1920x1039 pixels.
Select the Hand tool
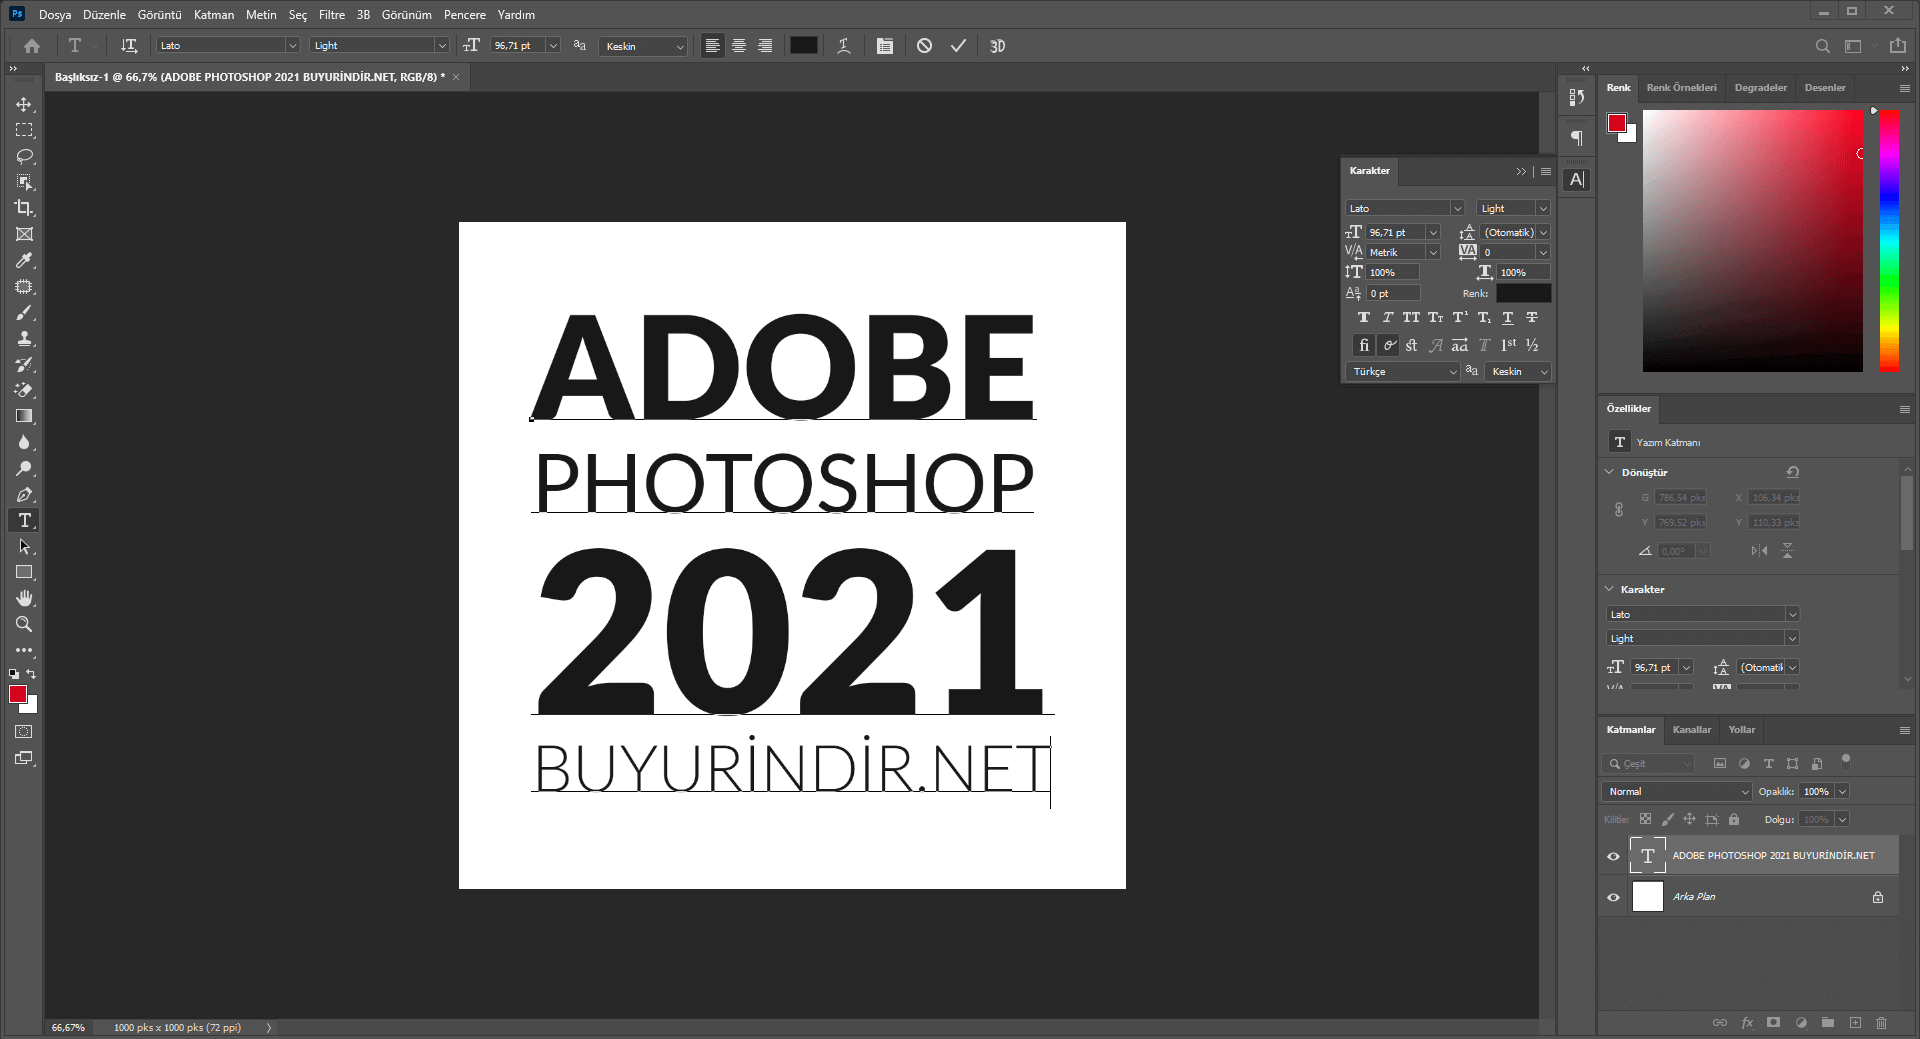[x=24, y=598]
